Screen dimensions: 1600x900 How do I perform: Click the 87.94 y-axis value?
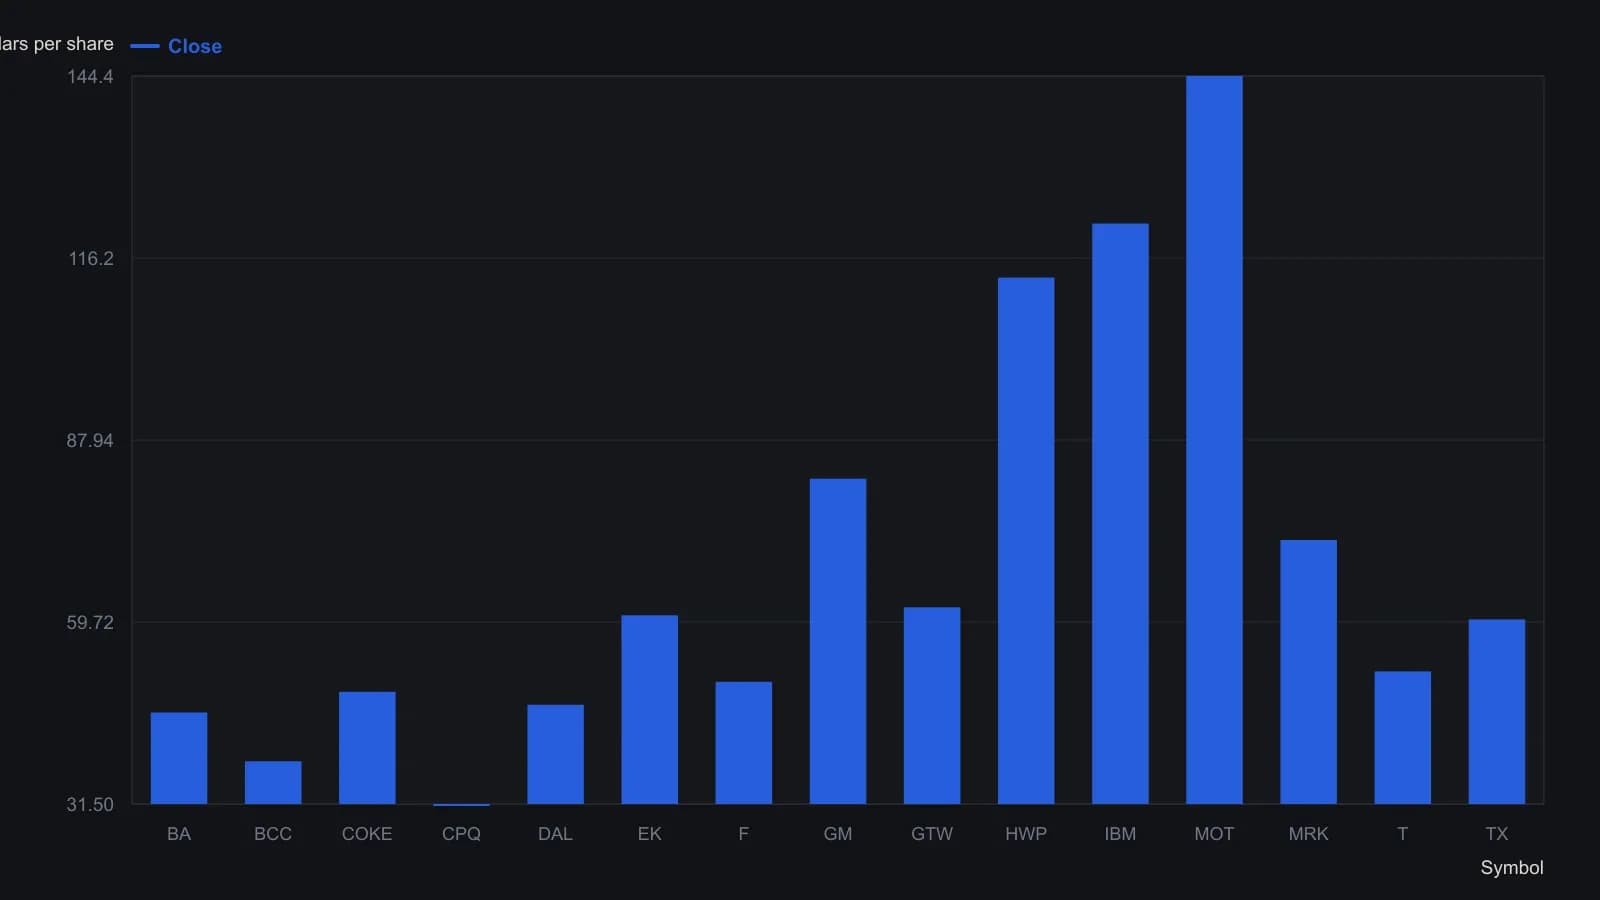coord(90,441)
